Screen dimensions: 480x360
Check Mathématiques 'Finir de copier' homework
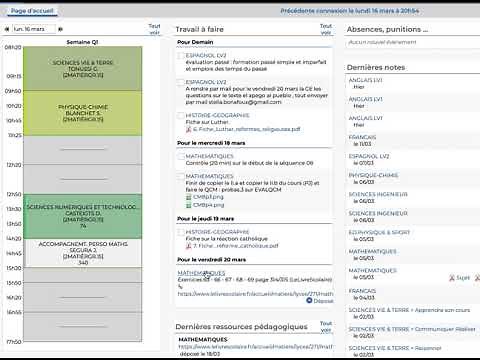pyautogui.click(x=180, y=176)
